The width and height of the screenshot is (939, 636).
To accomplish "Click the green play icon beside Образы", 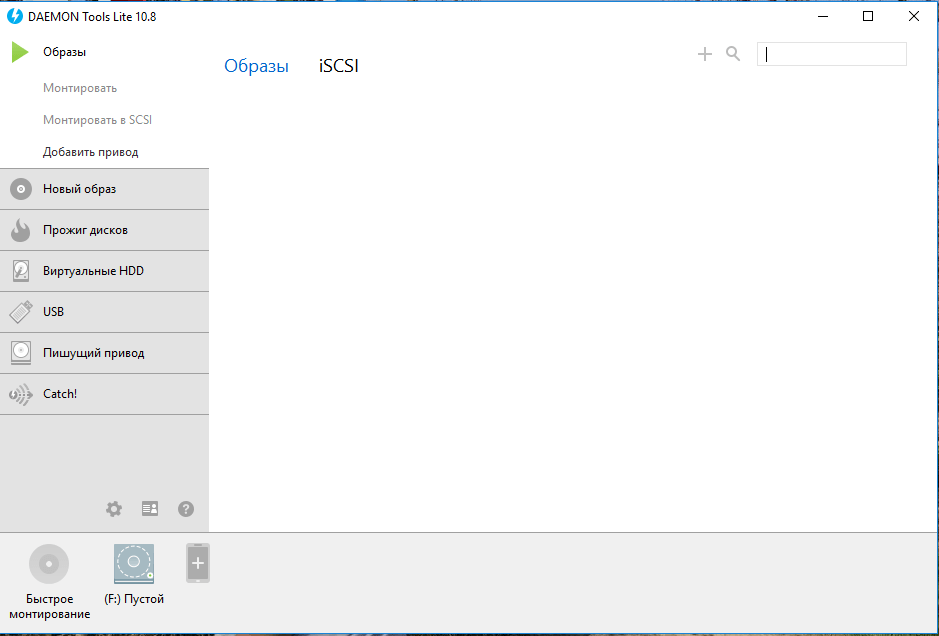I will [20, 52].
